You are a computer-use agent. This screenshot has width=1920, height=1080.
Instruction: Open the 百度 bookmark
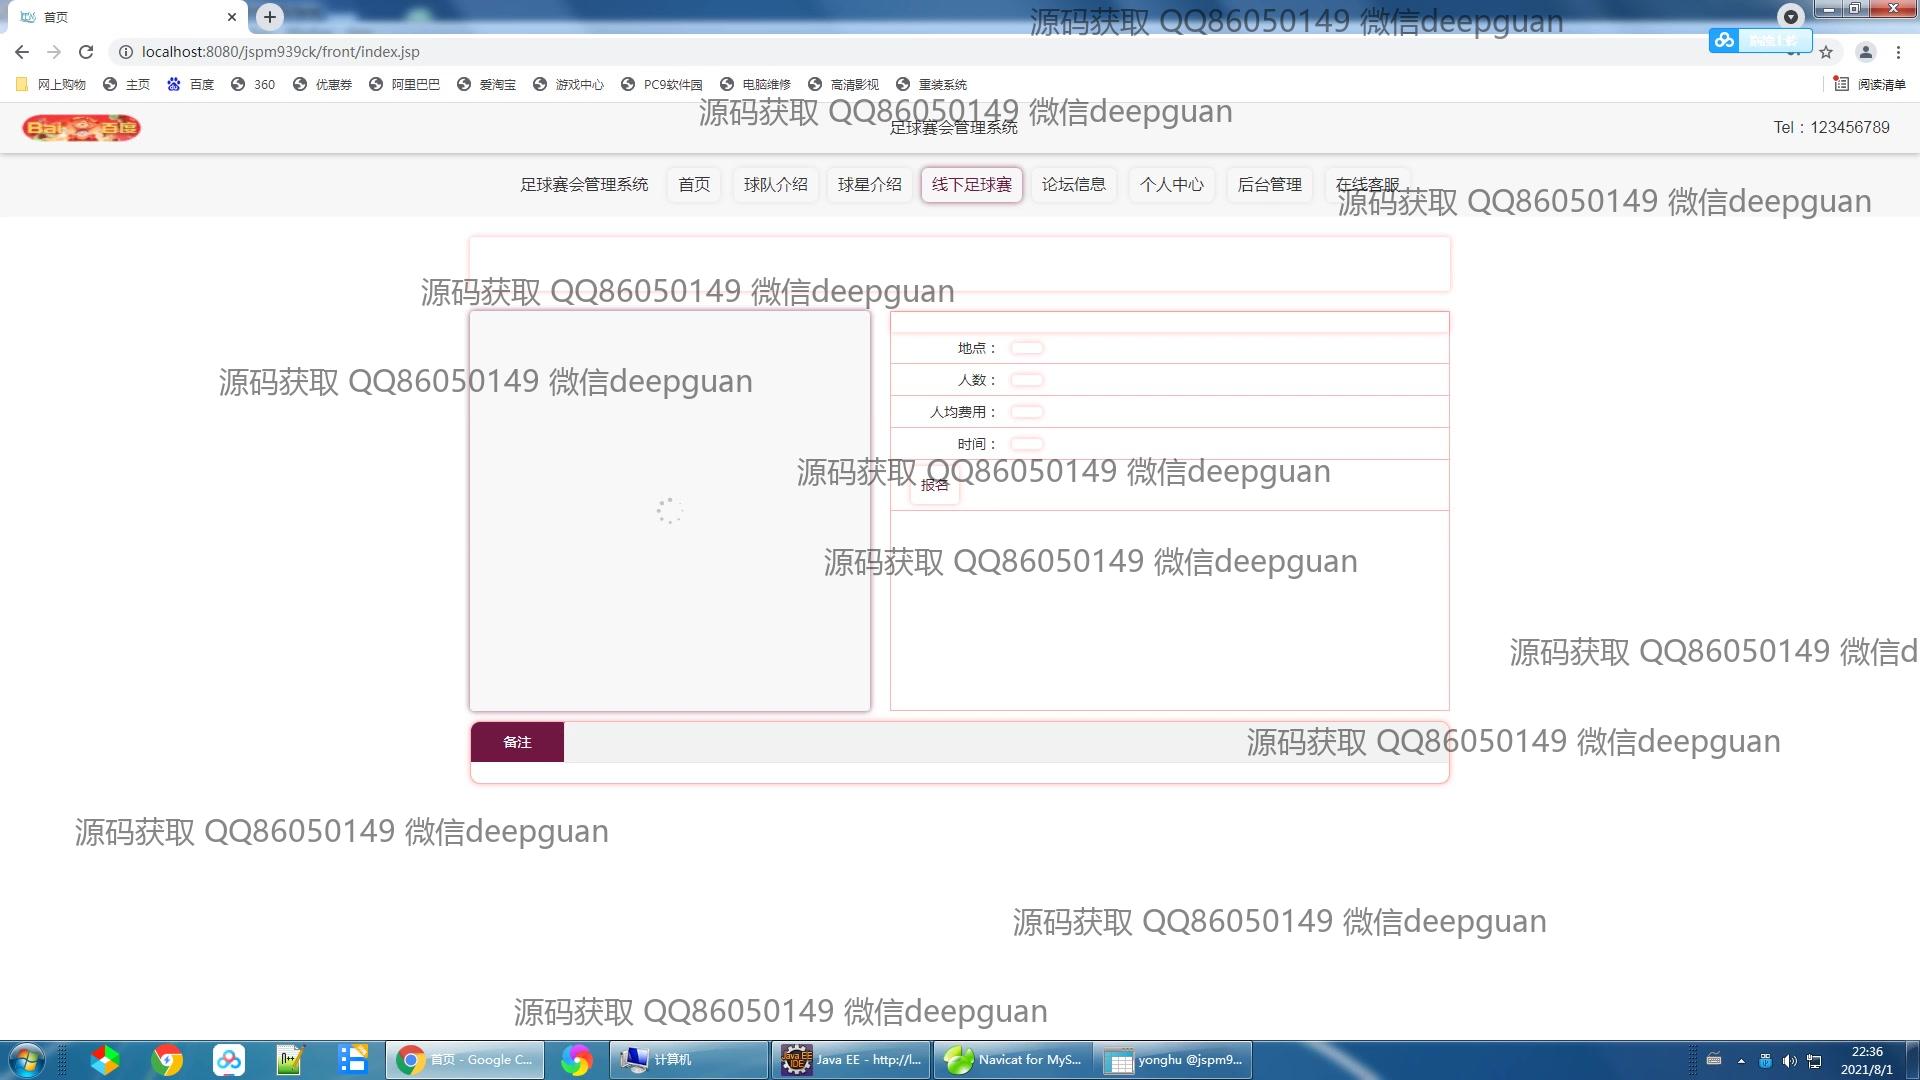pyautogui.click(x=191, y=84)
